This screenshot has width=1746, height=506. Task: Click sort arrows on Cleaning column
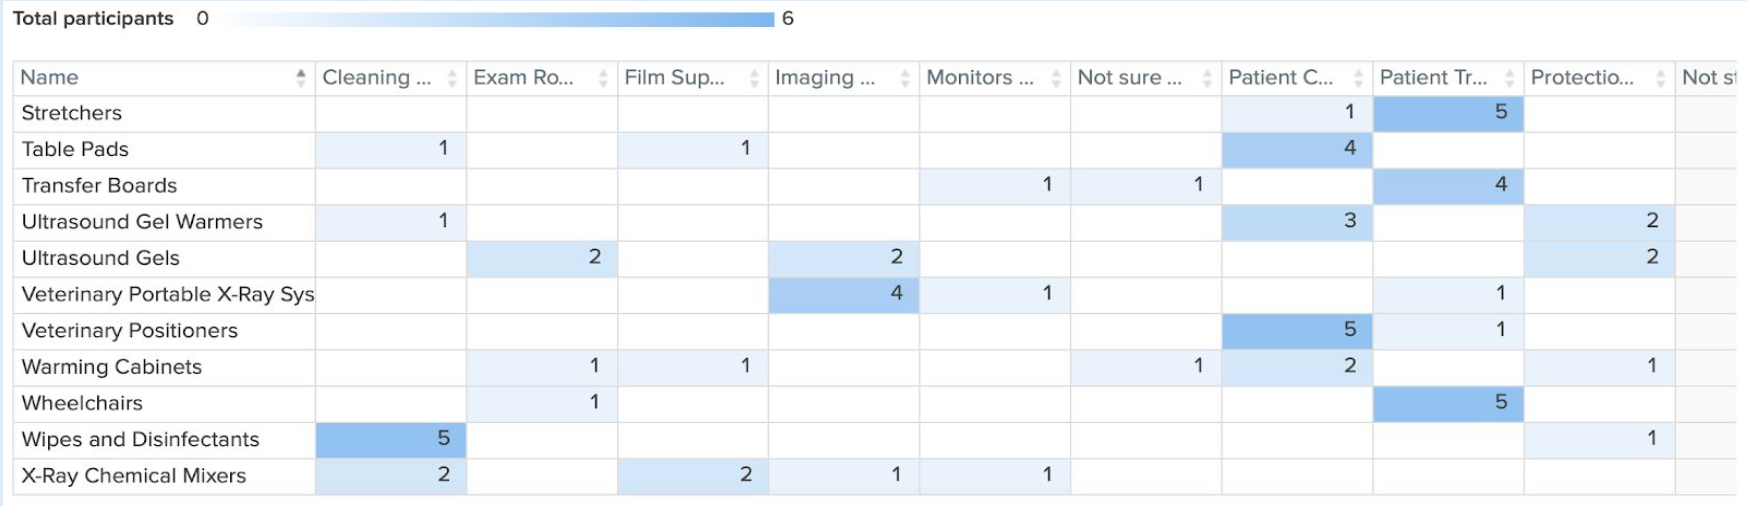click(x=452, y=78)
